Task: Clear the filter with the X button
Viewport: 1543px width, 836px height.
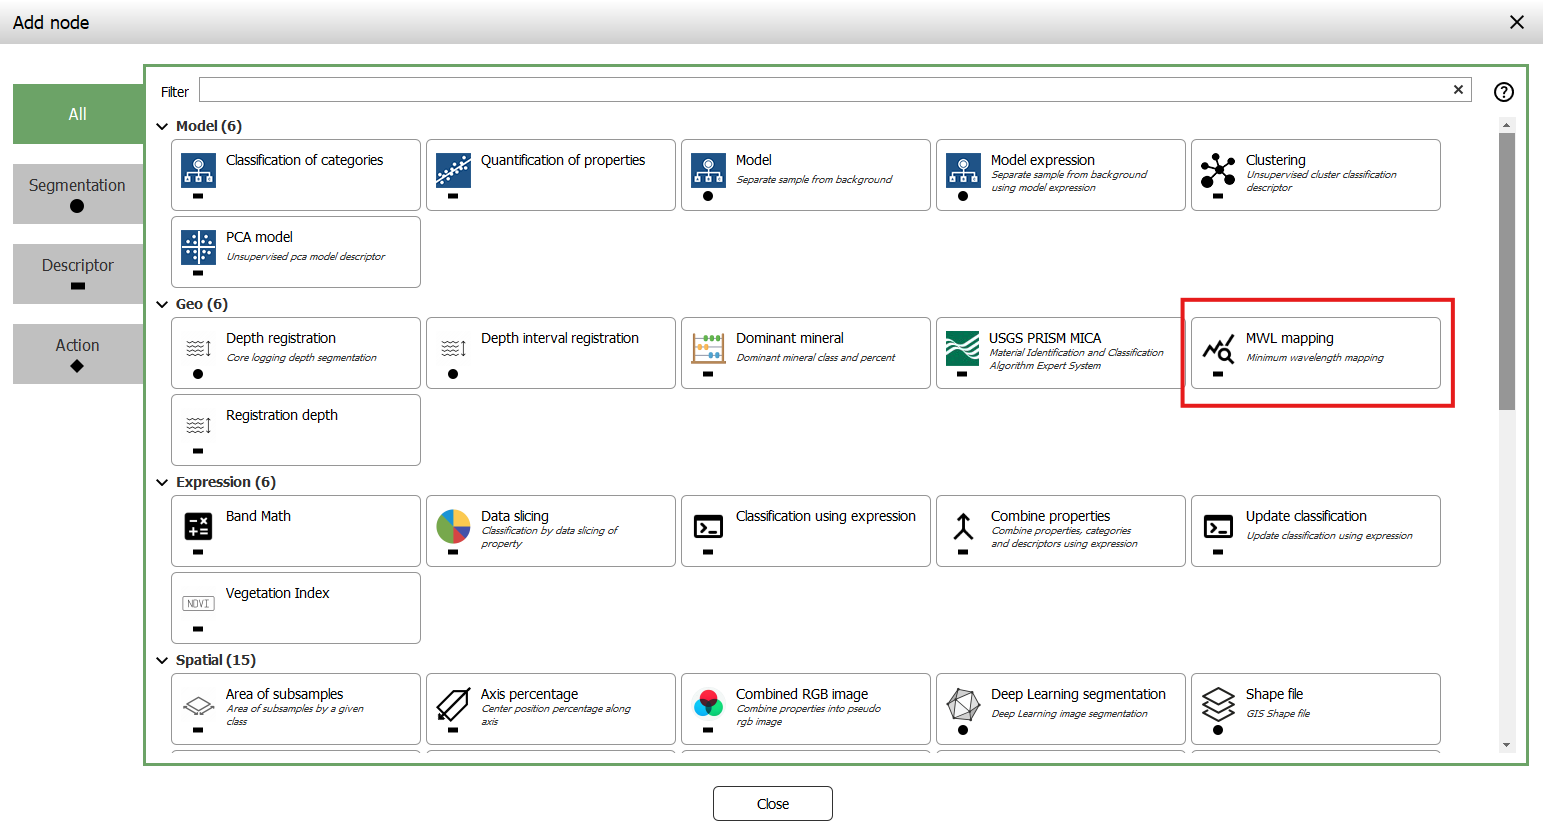Action: (1458, 90)
